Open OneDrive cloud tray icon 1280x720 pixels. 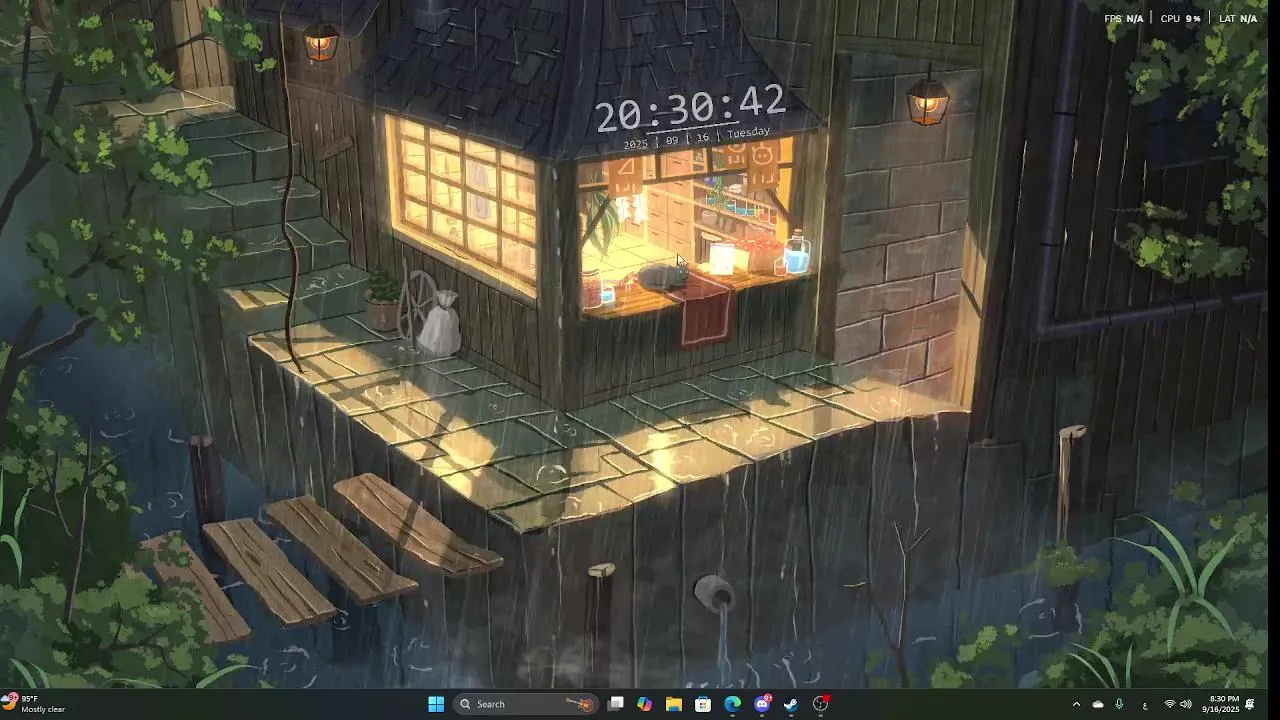[x=1098, y=704]
